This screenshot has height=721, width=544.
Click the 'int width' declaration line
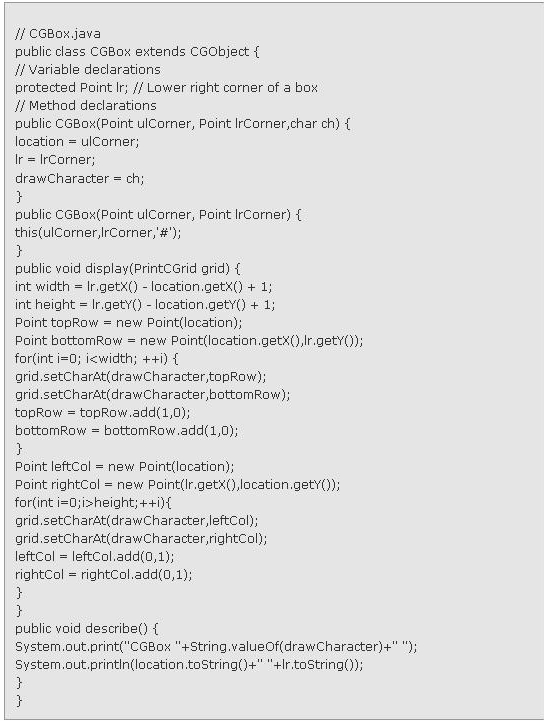pyautogui.click(x=143, y=287)
